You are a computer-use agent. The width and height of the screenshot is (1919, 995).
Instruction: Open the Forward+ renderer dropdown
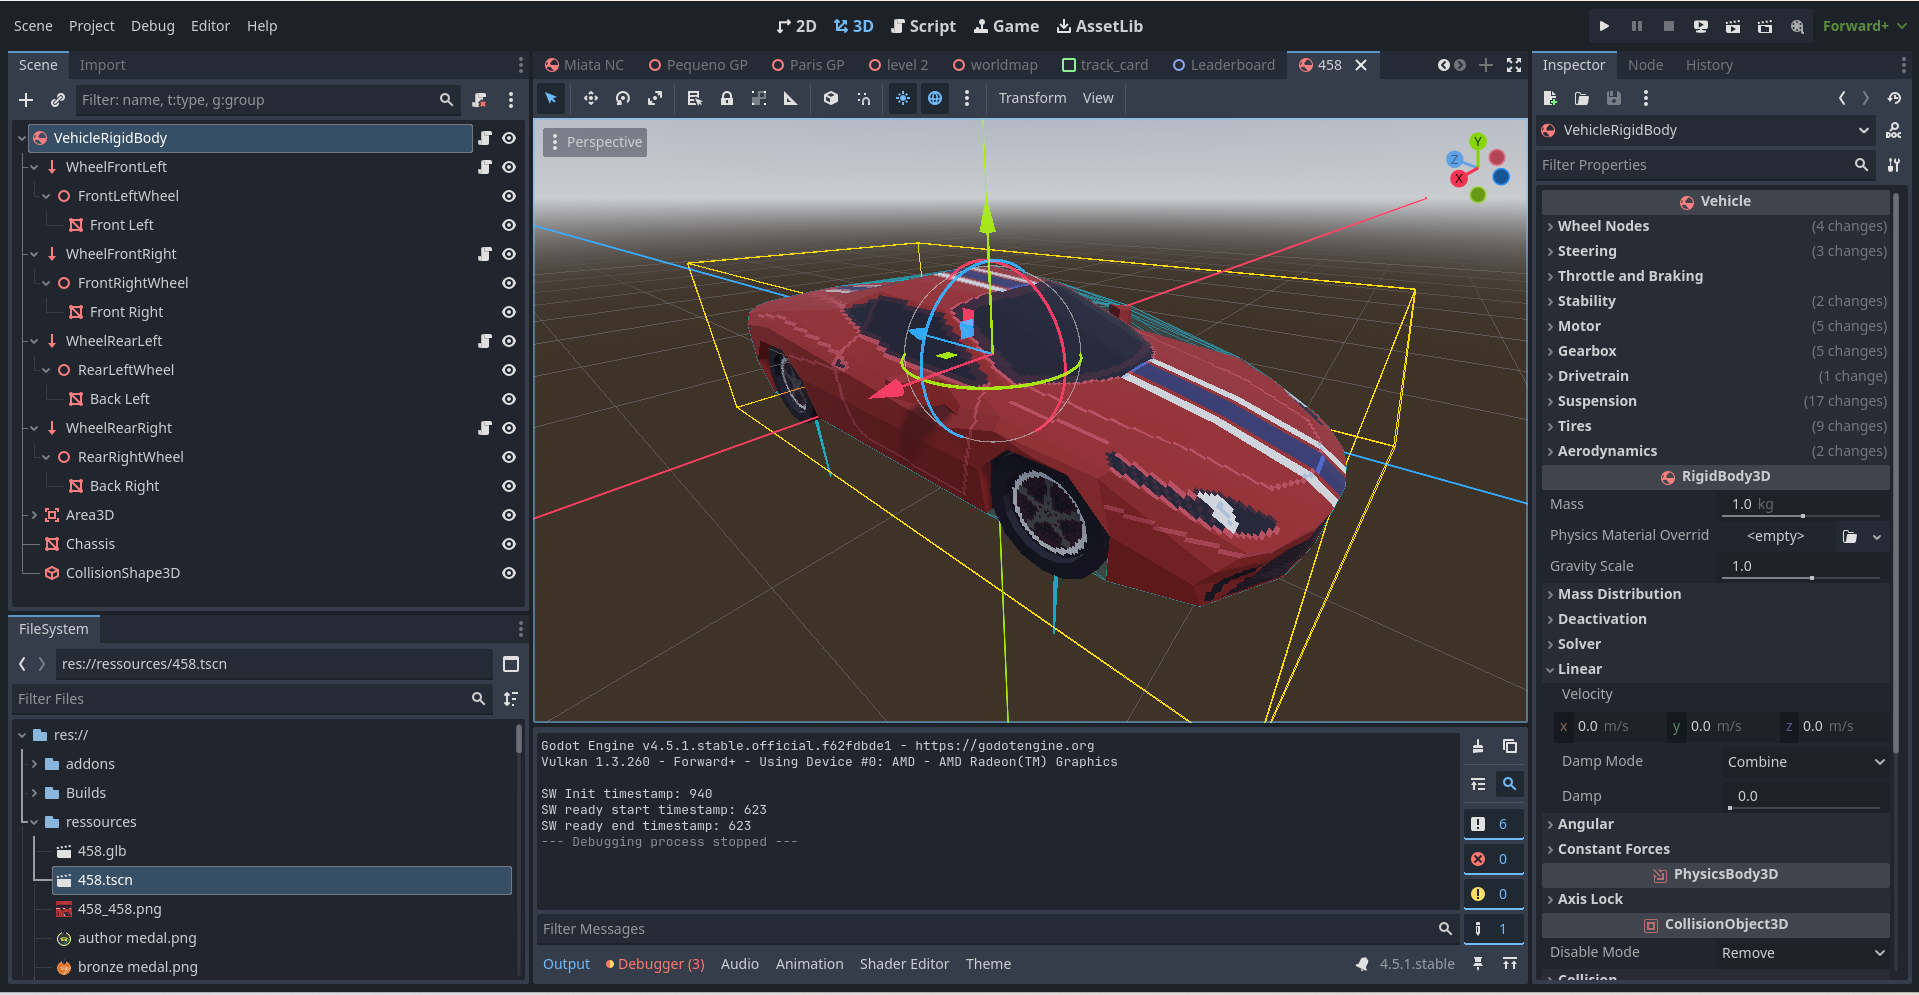click(x=1864, y=26)
